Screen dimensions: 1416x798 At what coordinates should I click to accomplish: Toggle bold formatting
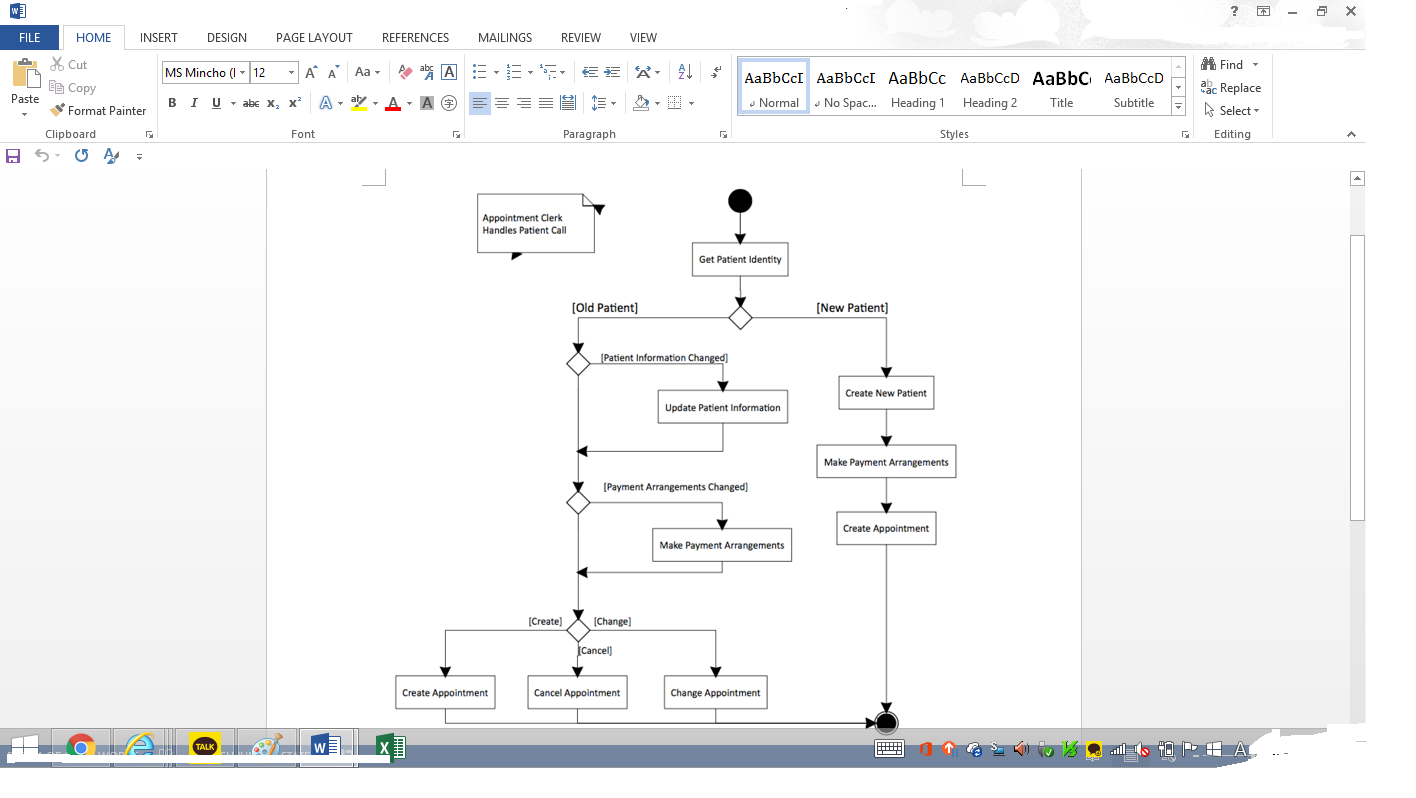[171, 102]
